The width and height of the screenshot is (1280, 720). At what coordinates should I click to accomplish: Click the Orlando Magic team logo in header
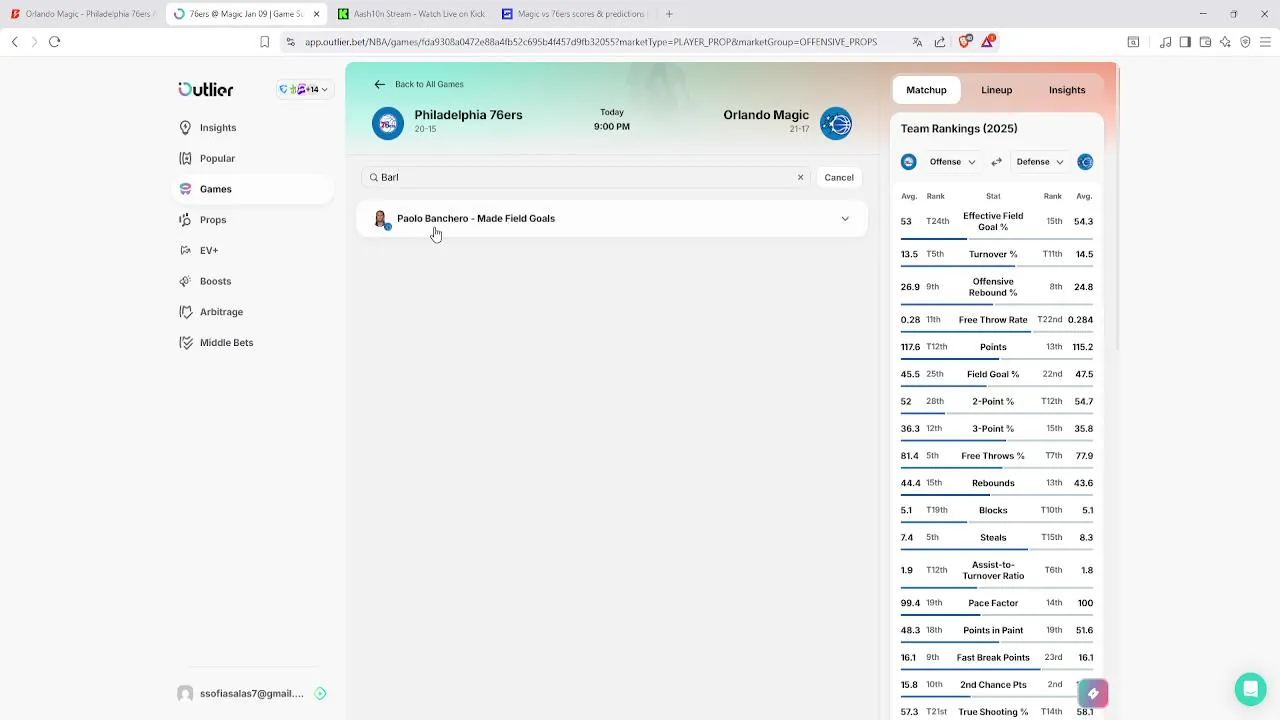(836, 123)
